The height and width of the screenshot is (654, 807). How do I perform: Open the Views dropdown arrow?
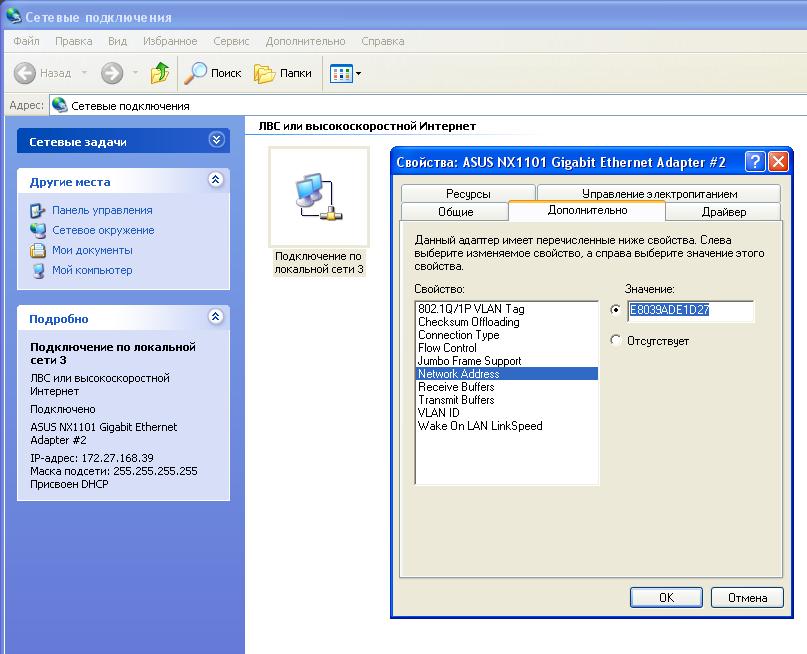pyautogui.click(x=358, y=74)
